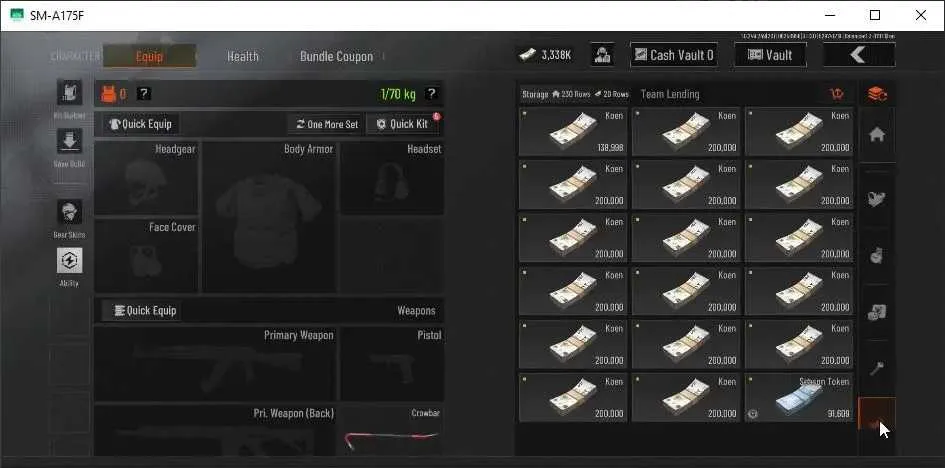Click the orange sort icon in storage header

click(x=837, y=94)
